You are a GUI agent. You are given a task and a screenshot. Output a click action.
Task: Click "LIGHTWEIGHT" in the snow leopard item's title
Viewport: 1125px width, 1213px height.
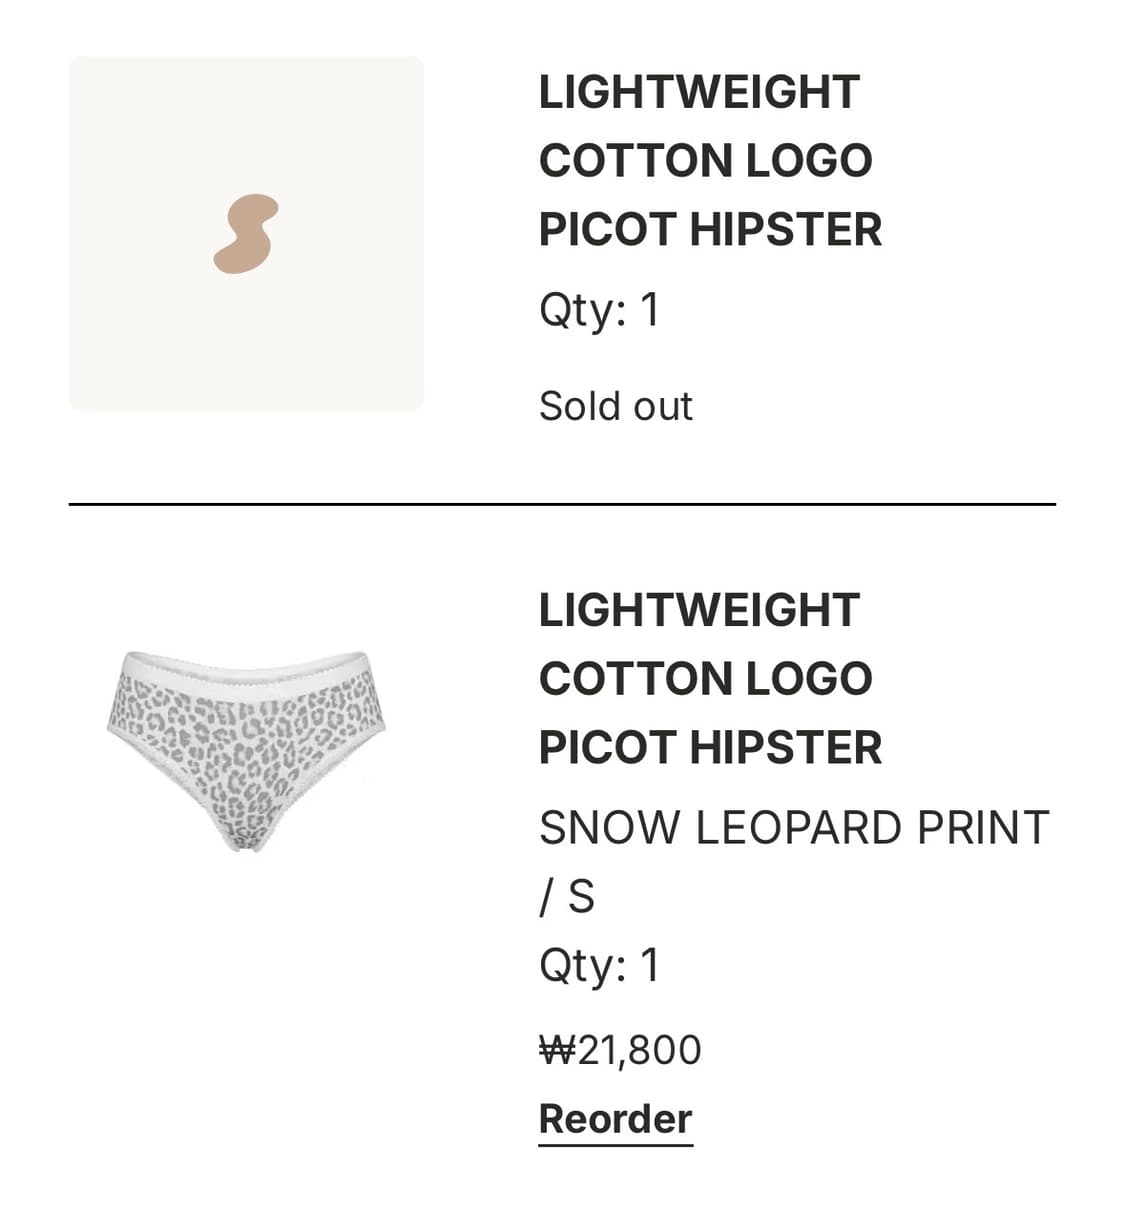pos(699,610)
